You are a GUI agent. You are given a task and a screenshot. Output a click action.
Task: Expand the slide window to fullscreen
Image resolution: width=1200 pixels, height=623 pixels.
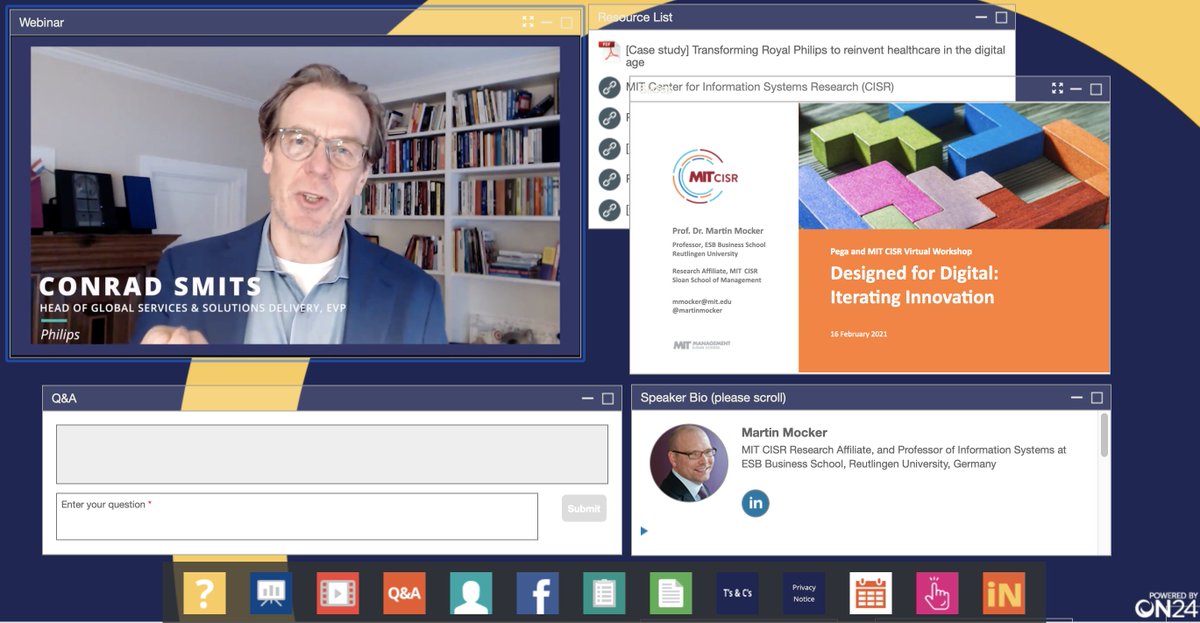pyautogui.click(x=1057, y=88)
